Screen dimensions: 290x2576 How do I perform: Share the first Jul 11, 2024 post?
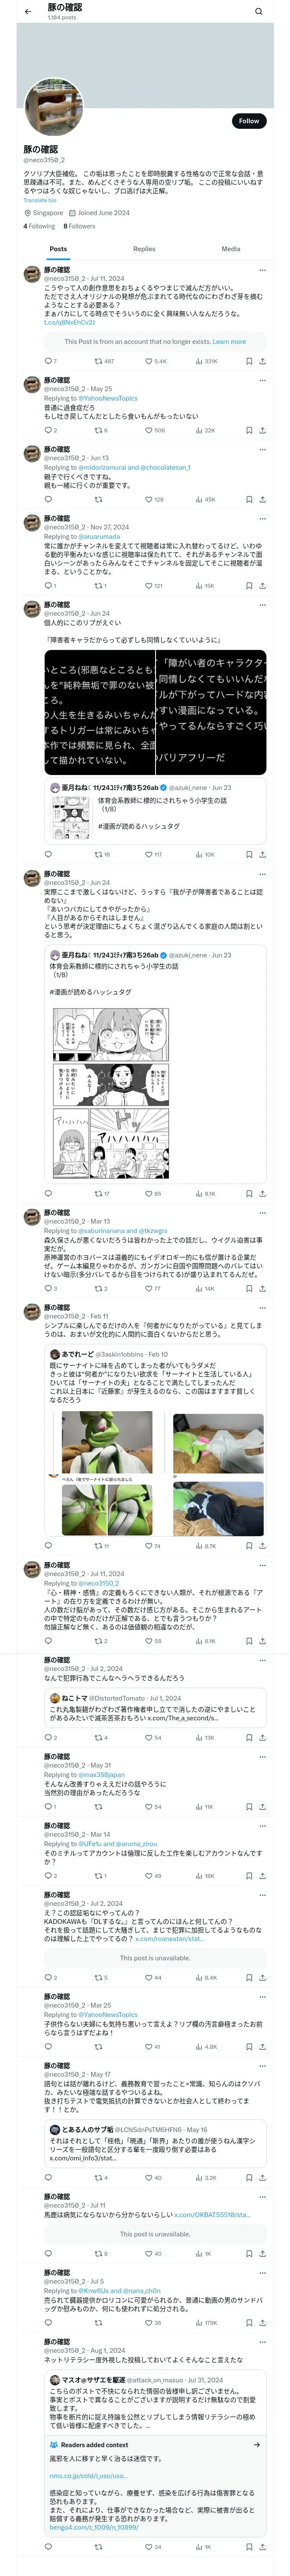(x=262, y=361)
